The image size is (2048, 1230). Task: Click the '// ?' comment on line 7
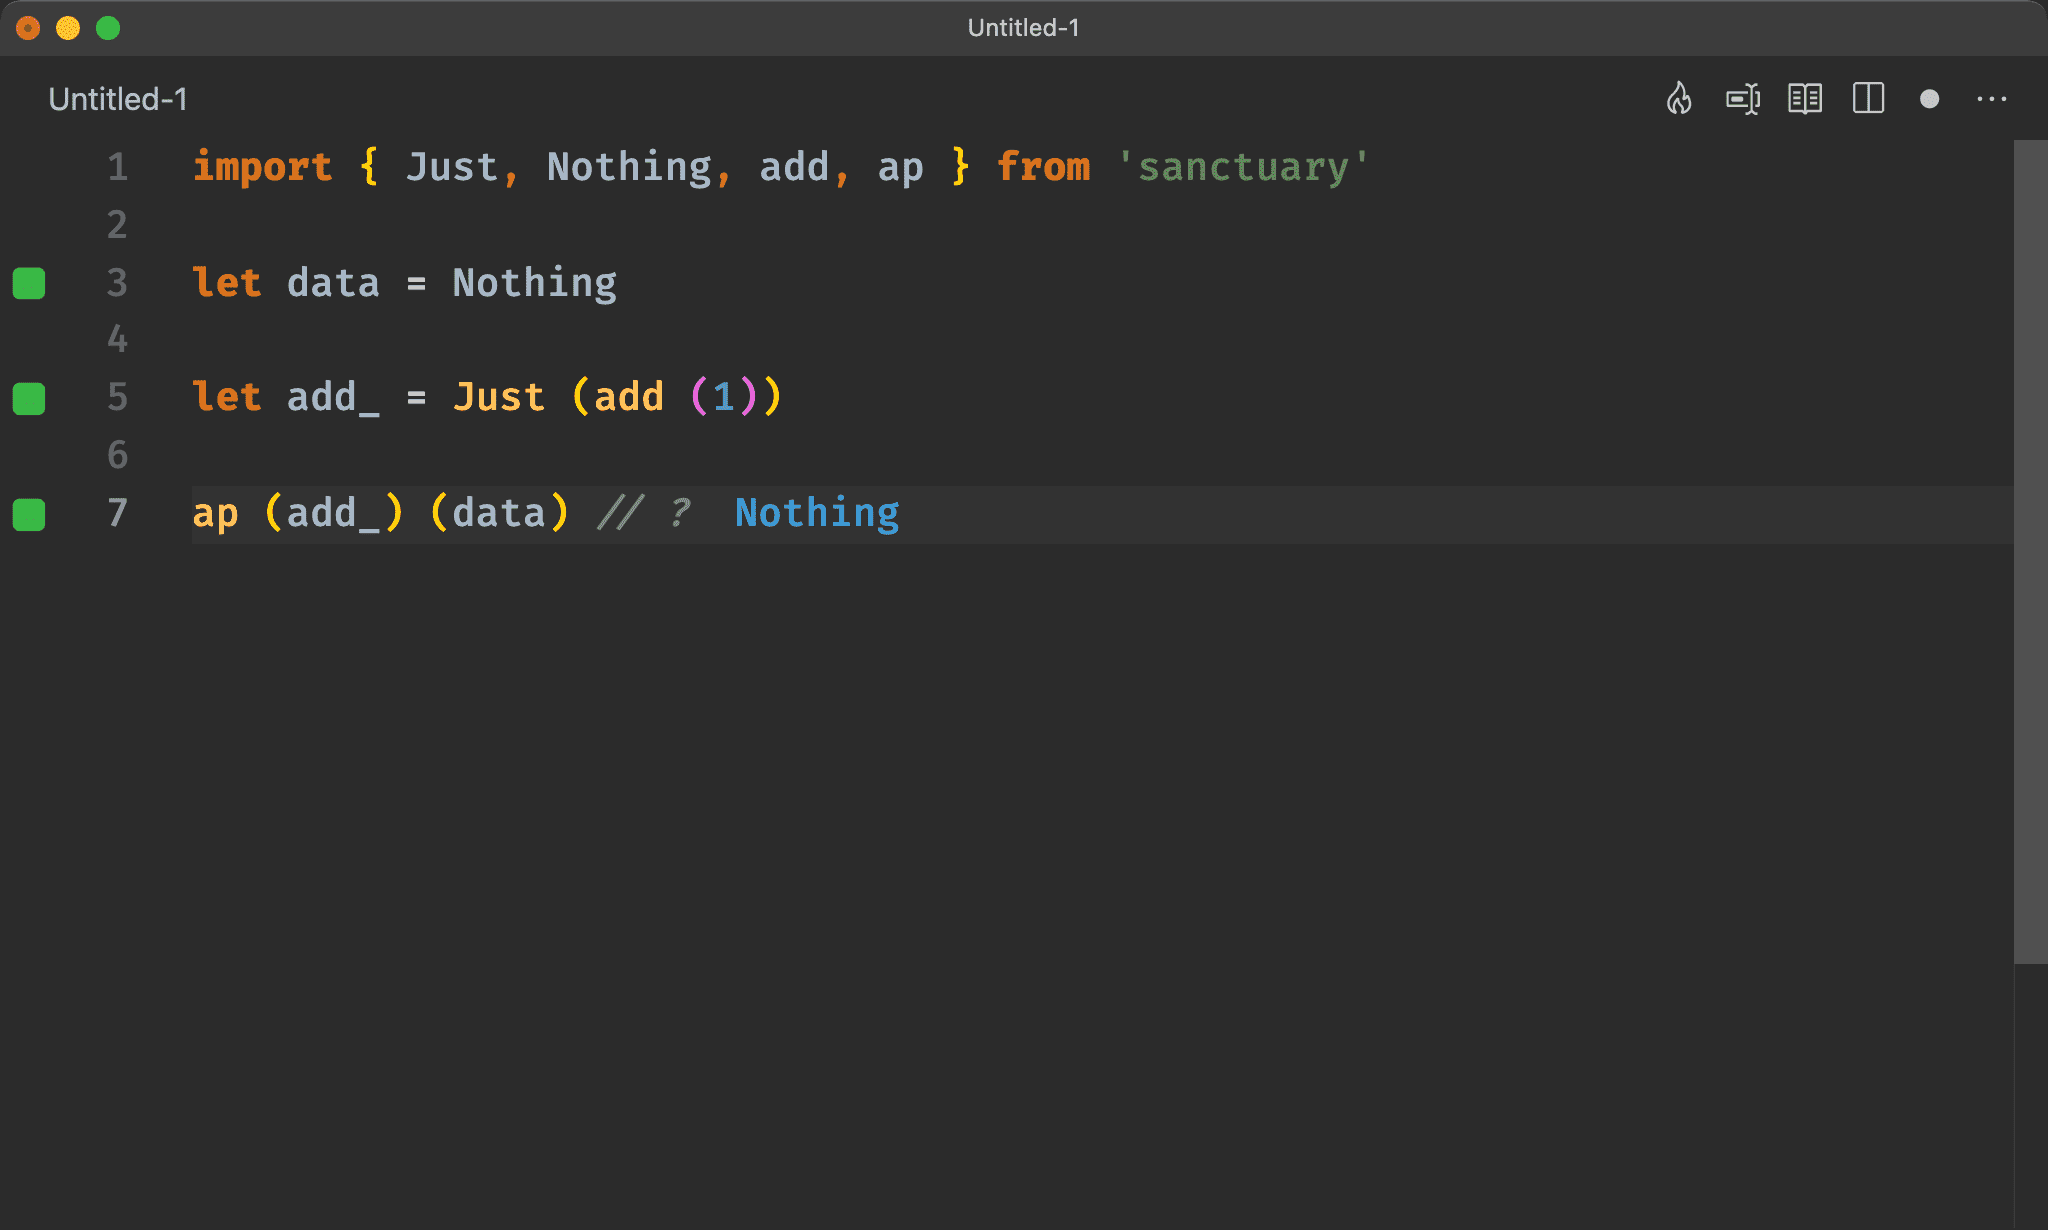644,513
